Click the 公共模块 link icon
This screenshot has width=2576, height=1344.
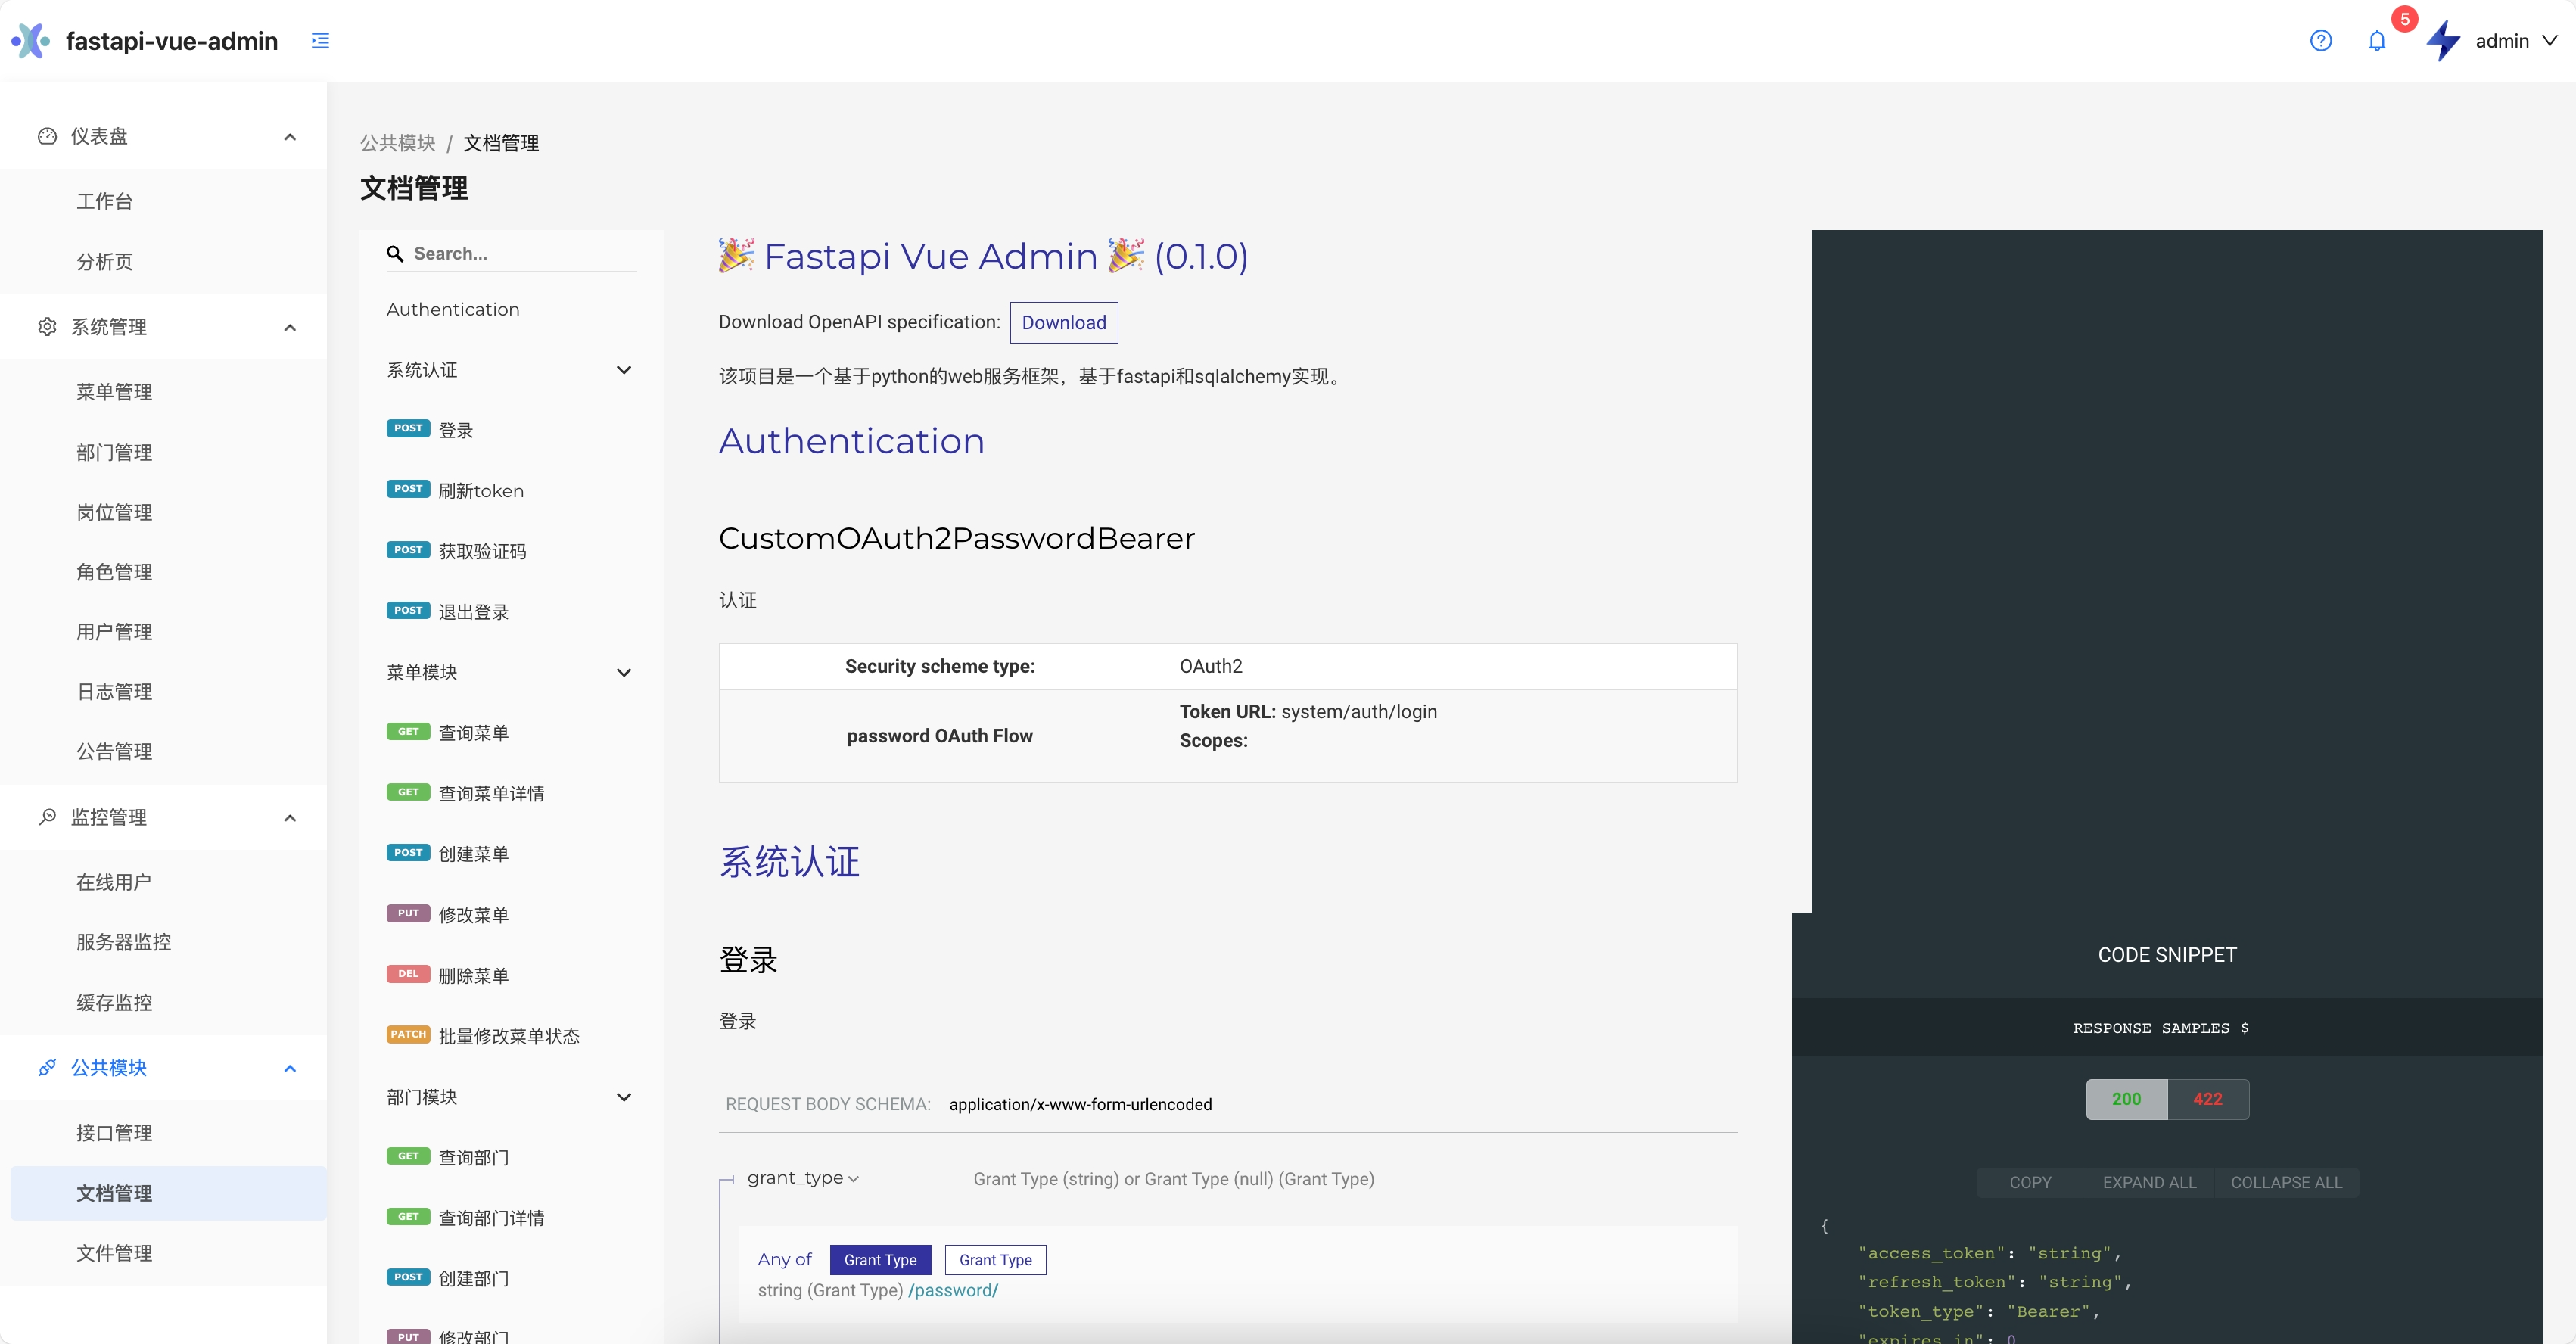pos(47,1068)
